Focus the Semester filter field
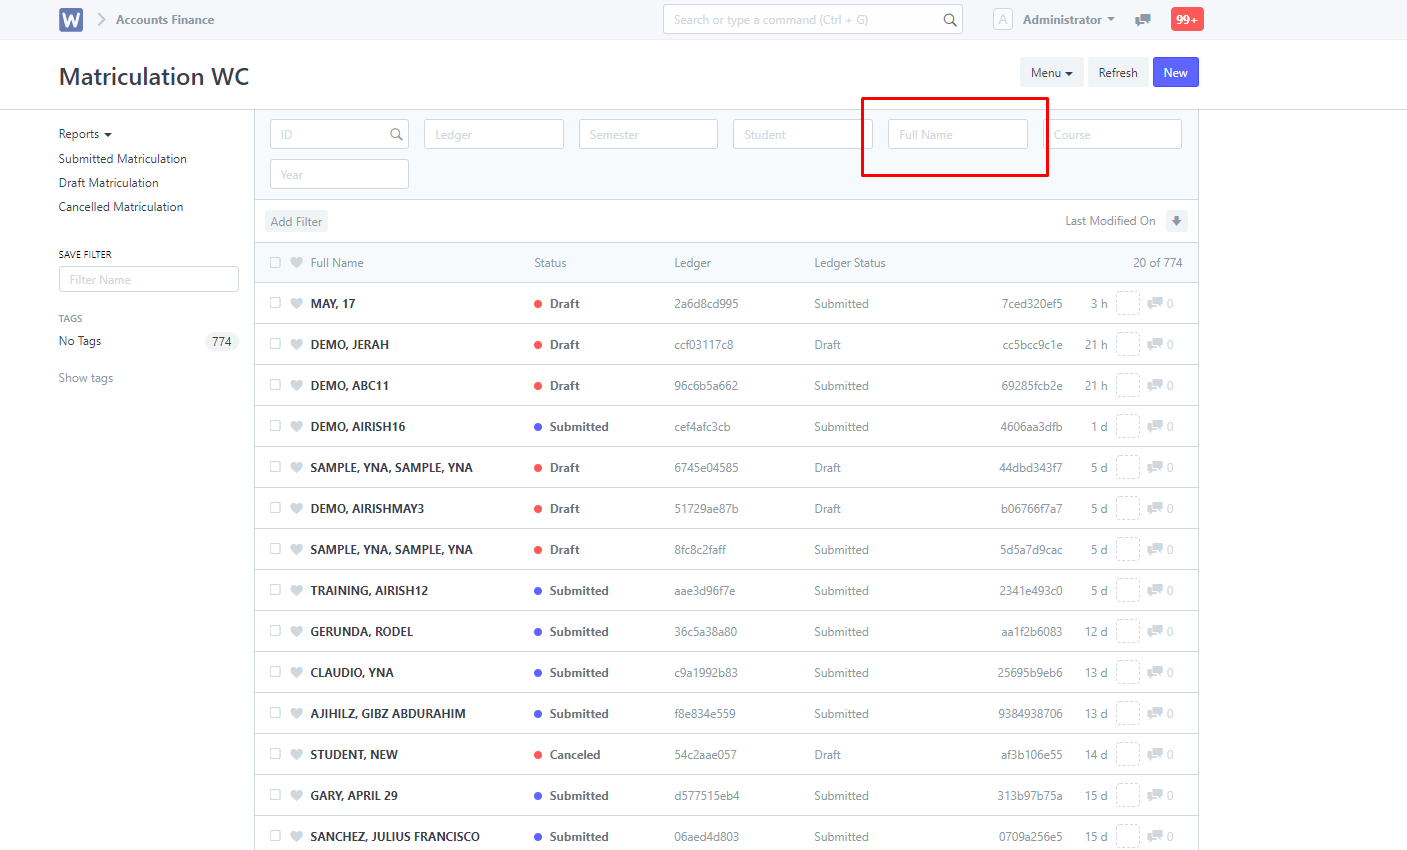The width and height of the screenshot is (1407, 850). tap(648, 134)
